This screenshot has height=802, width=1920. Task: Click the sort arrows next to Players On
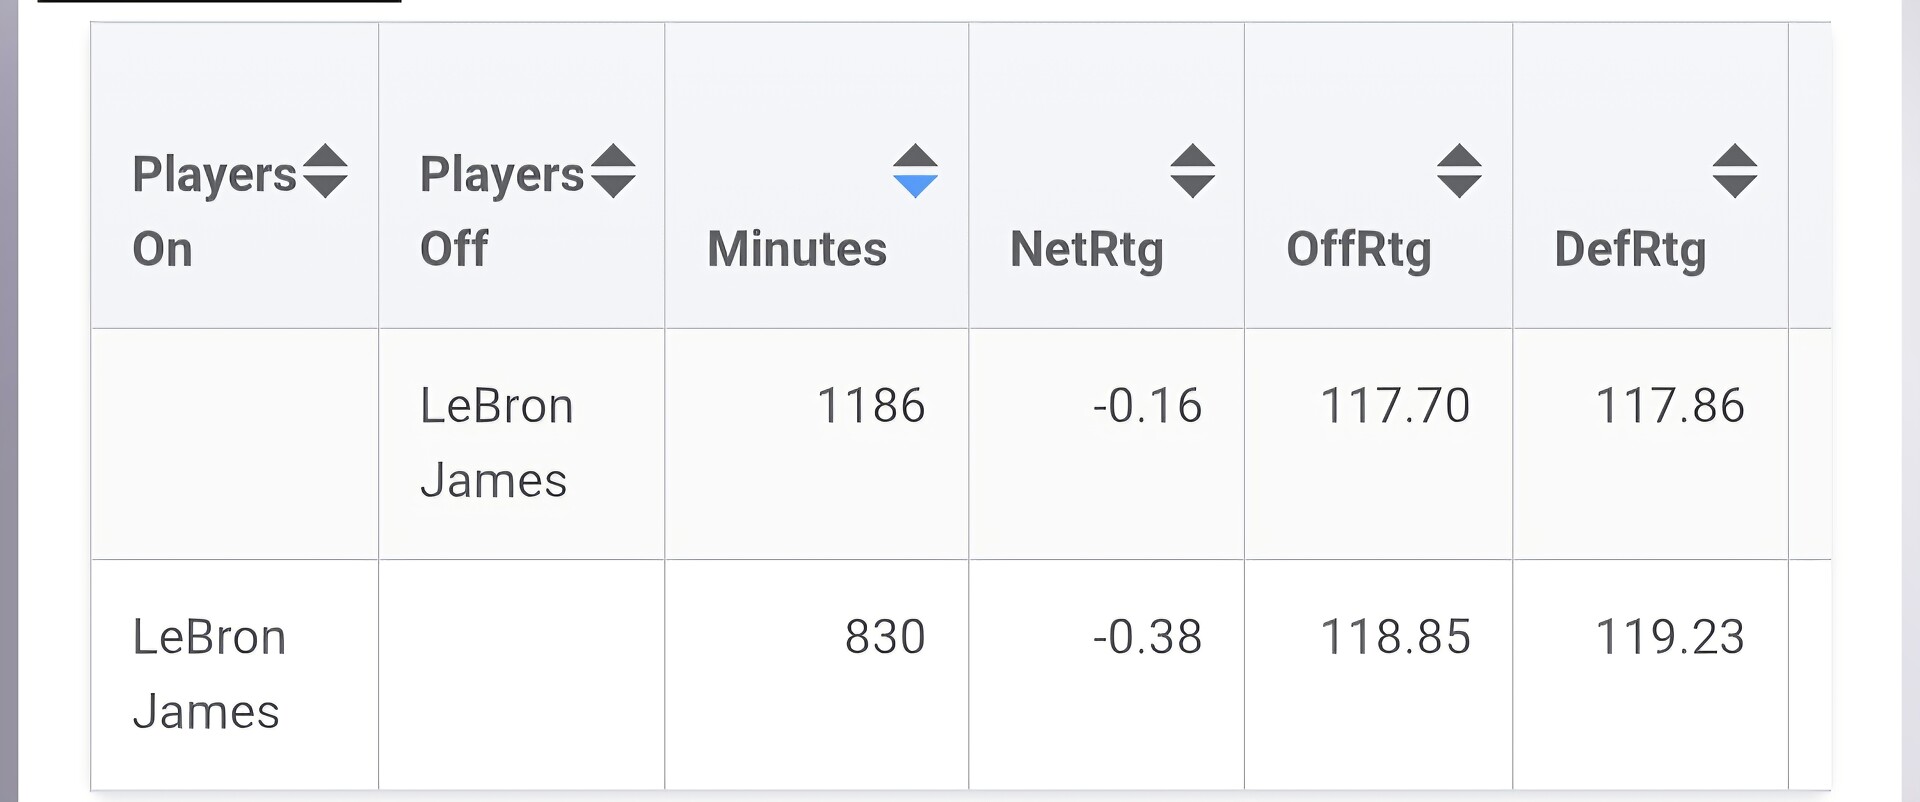point(325,171)
